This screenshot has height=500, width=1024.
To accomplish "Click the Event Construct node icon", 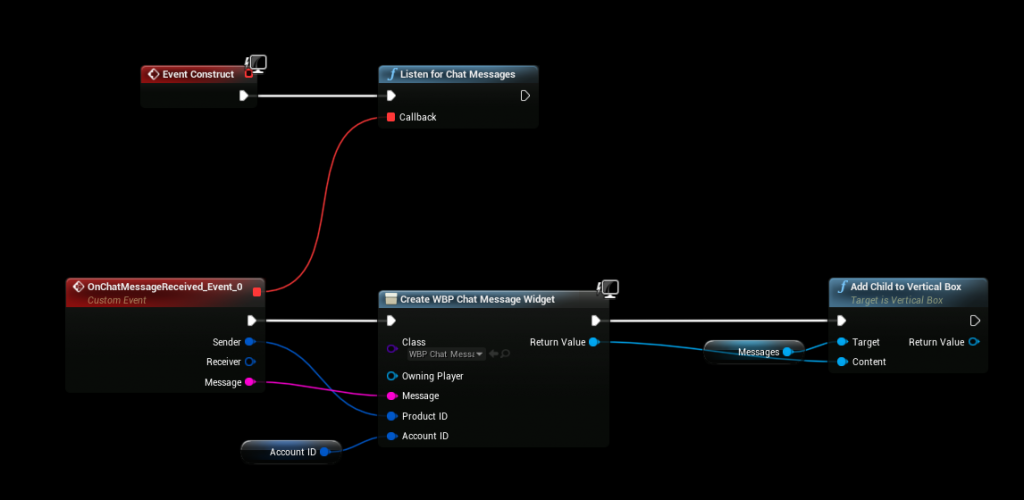I will tap(153, 74).
